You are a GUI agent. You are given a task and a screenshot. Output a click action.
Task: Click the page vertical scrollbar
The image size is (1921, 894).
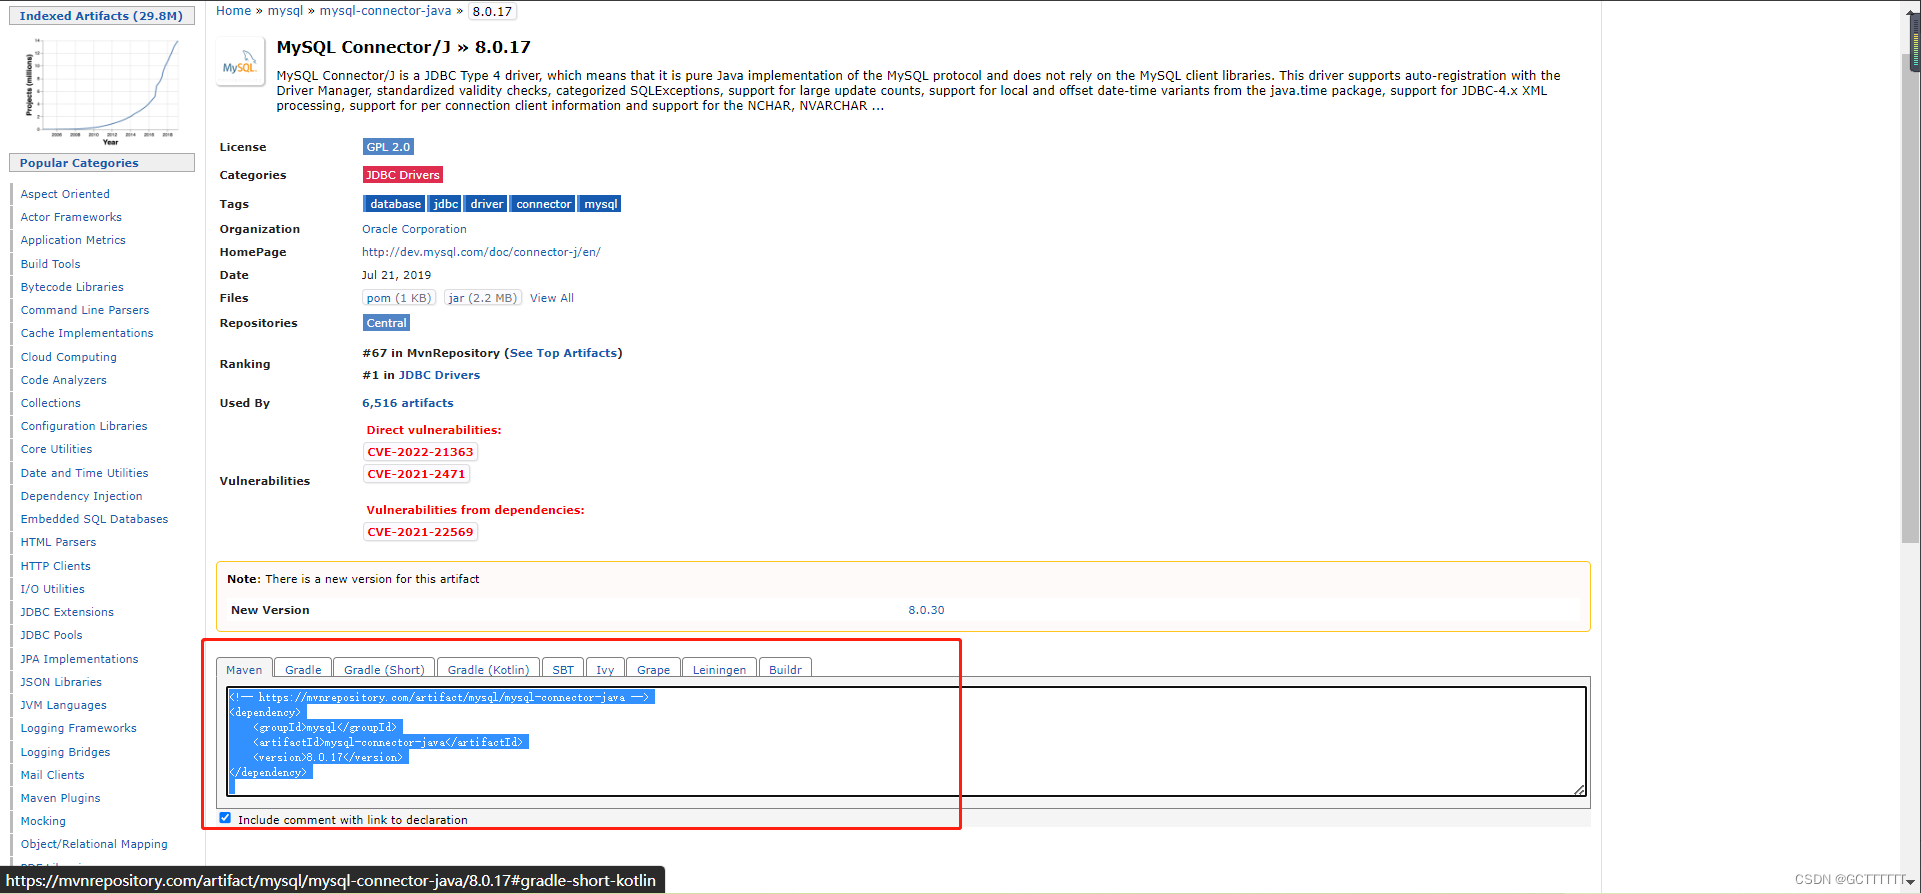pyautogui.click(x=1910, y=300)
